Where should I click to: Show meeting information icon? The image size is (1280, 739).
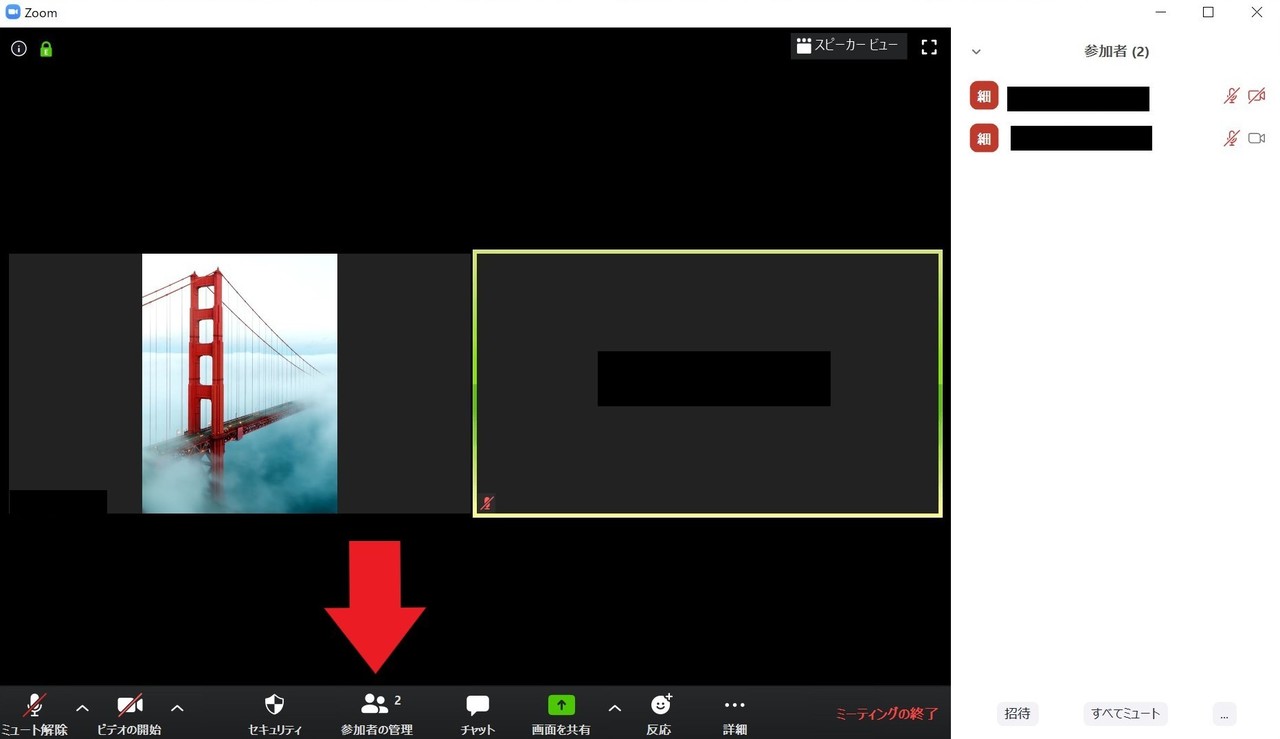tap(19, 48)
